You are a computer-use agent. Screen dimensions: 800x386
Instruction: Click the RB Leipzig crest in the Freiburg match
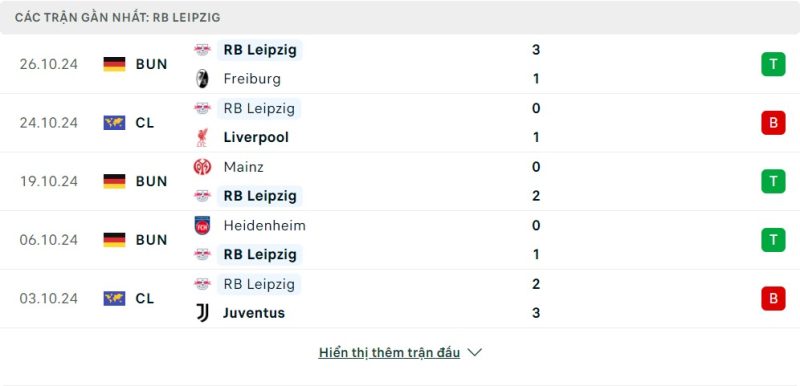pos(202,49)
